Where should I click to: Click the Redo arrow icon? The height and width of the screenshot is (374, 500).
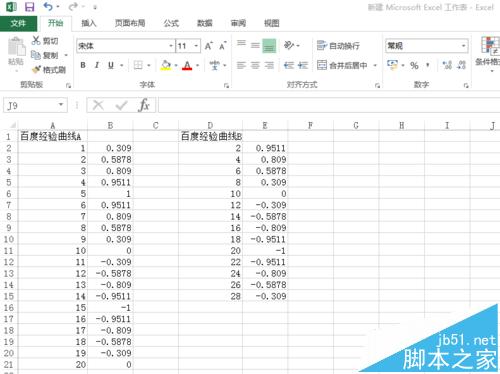(73, 7)
